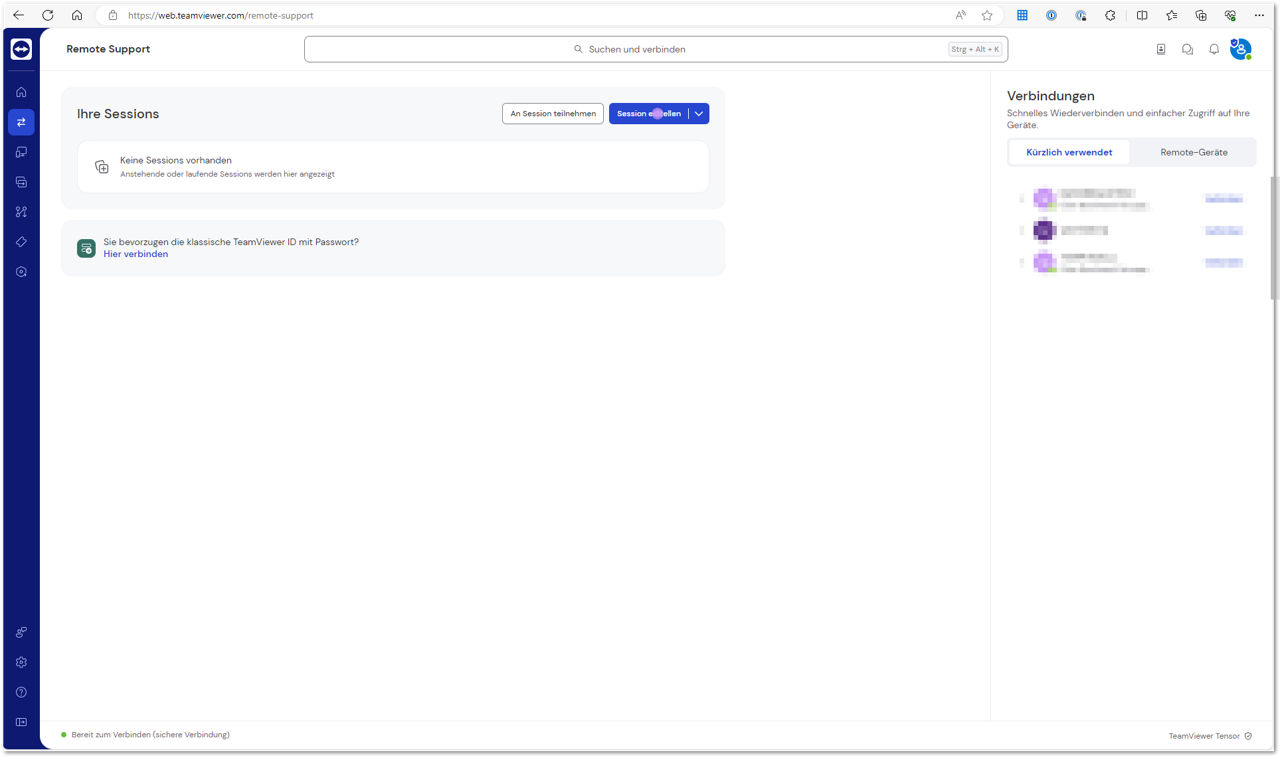Click the Suchen und verbinden search field
1280x758 pixels.
(x=656, y=49)
